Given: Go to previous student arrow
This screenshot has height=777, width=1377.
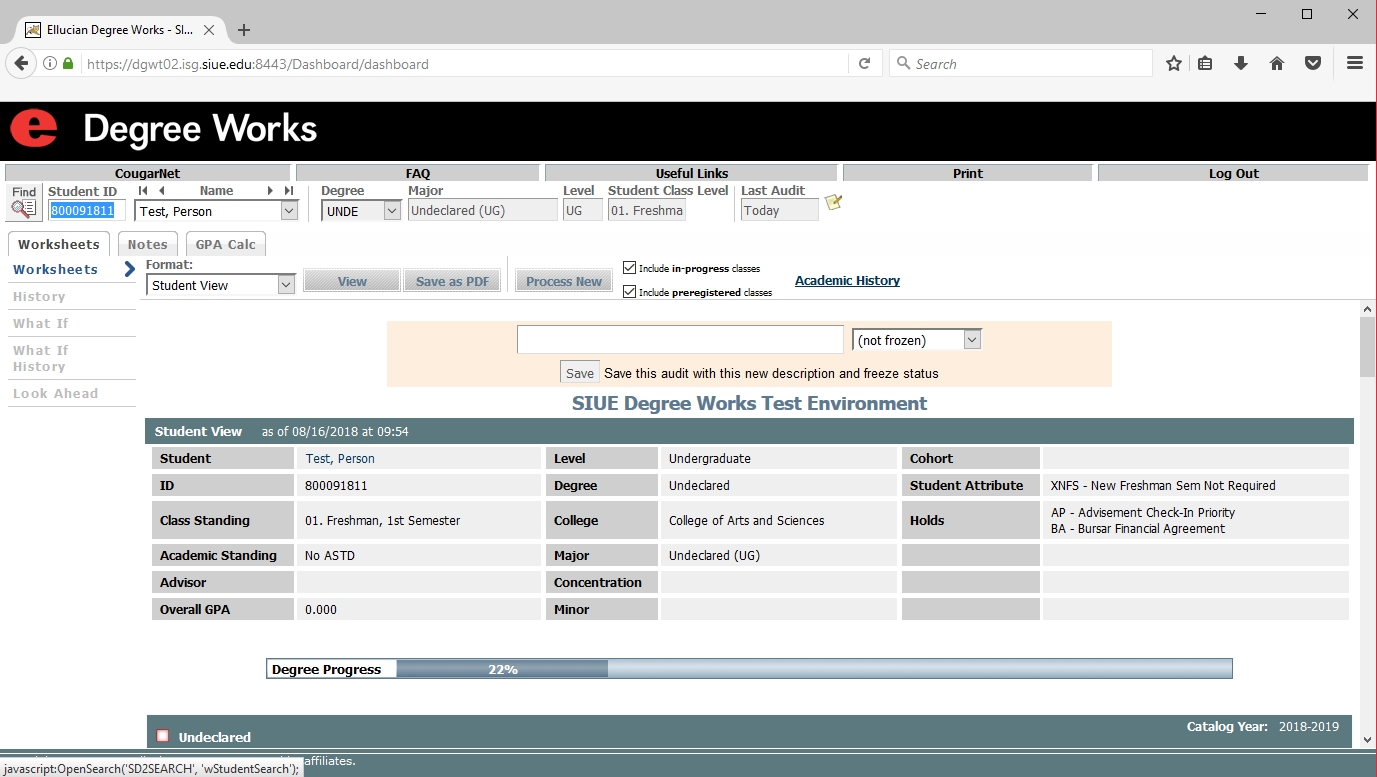Looking at the screenshot, I should [161, 191].
